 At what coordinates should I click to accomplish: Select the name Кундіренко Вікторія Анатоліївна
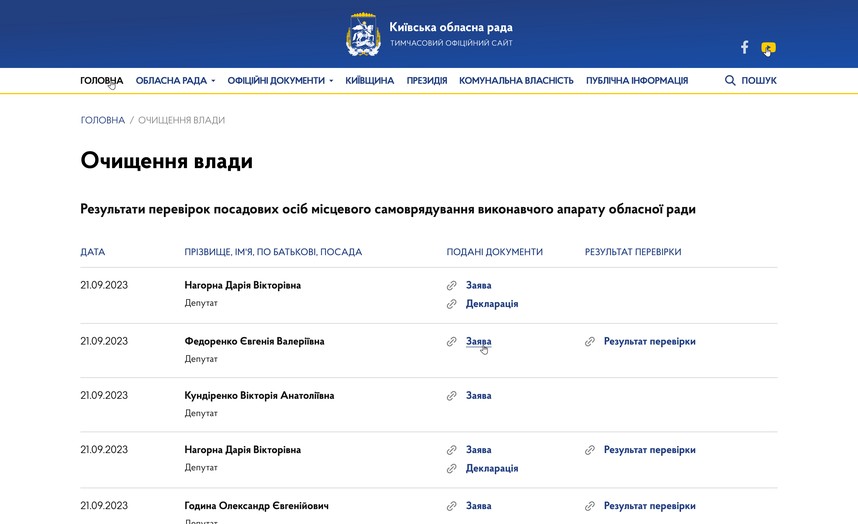coord(259,395)
